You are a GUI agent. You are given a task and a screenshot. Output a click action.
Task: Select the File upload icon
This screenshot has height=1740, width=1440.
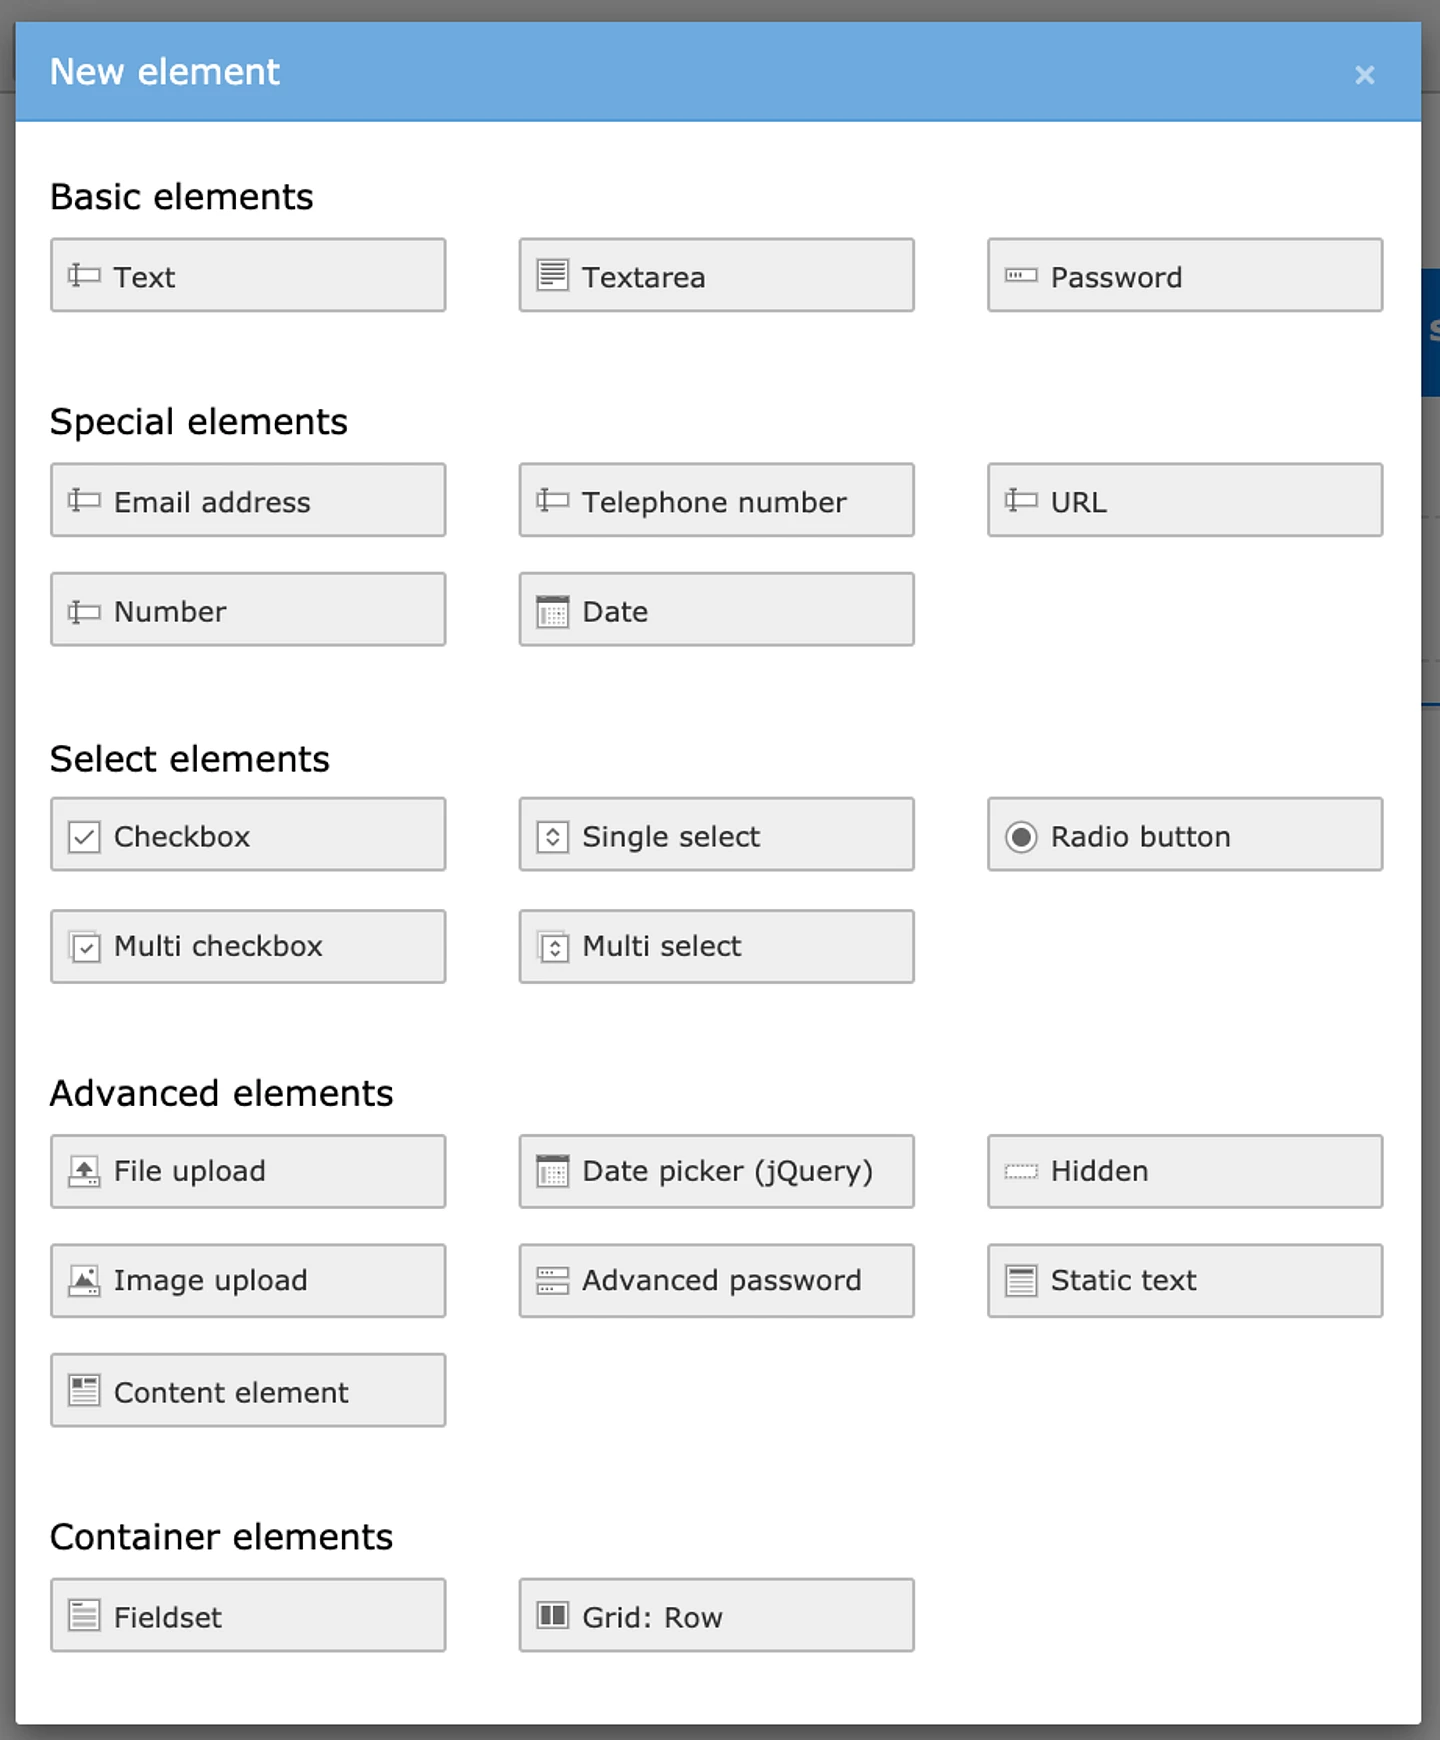[84, 1170]
